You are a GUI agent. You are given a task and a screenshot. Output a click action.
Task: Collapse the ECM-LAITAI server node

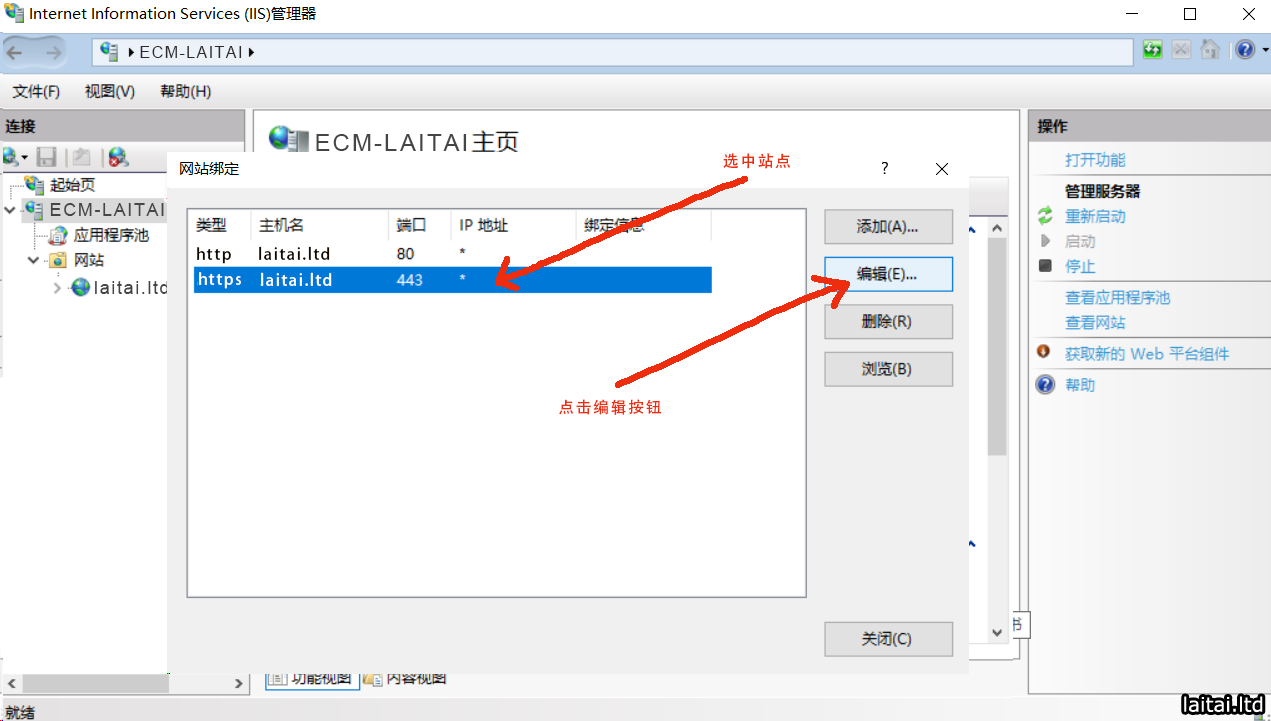[10, 210]
